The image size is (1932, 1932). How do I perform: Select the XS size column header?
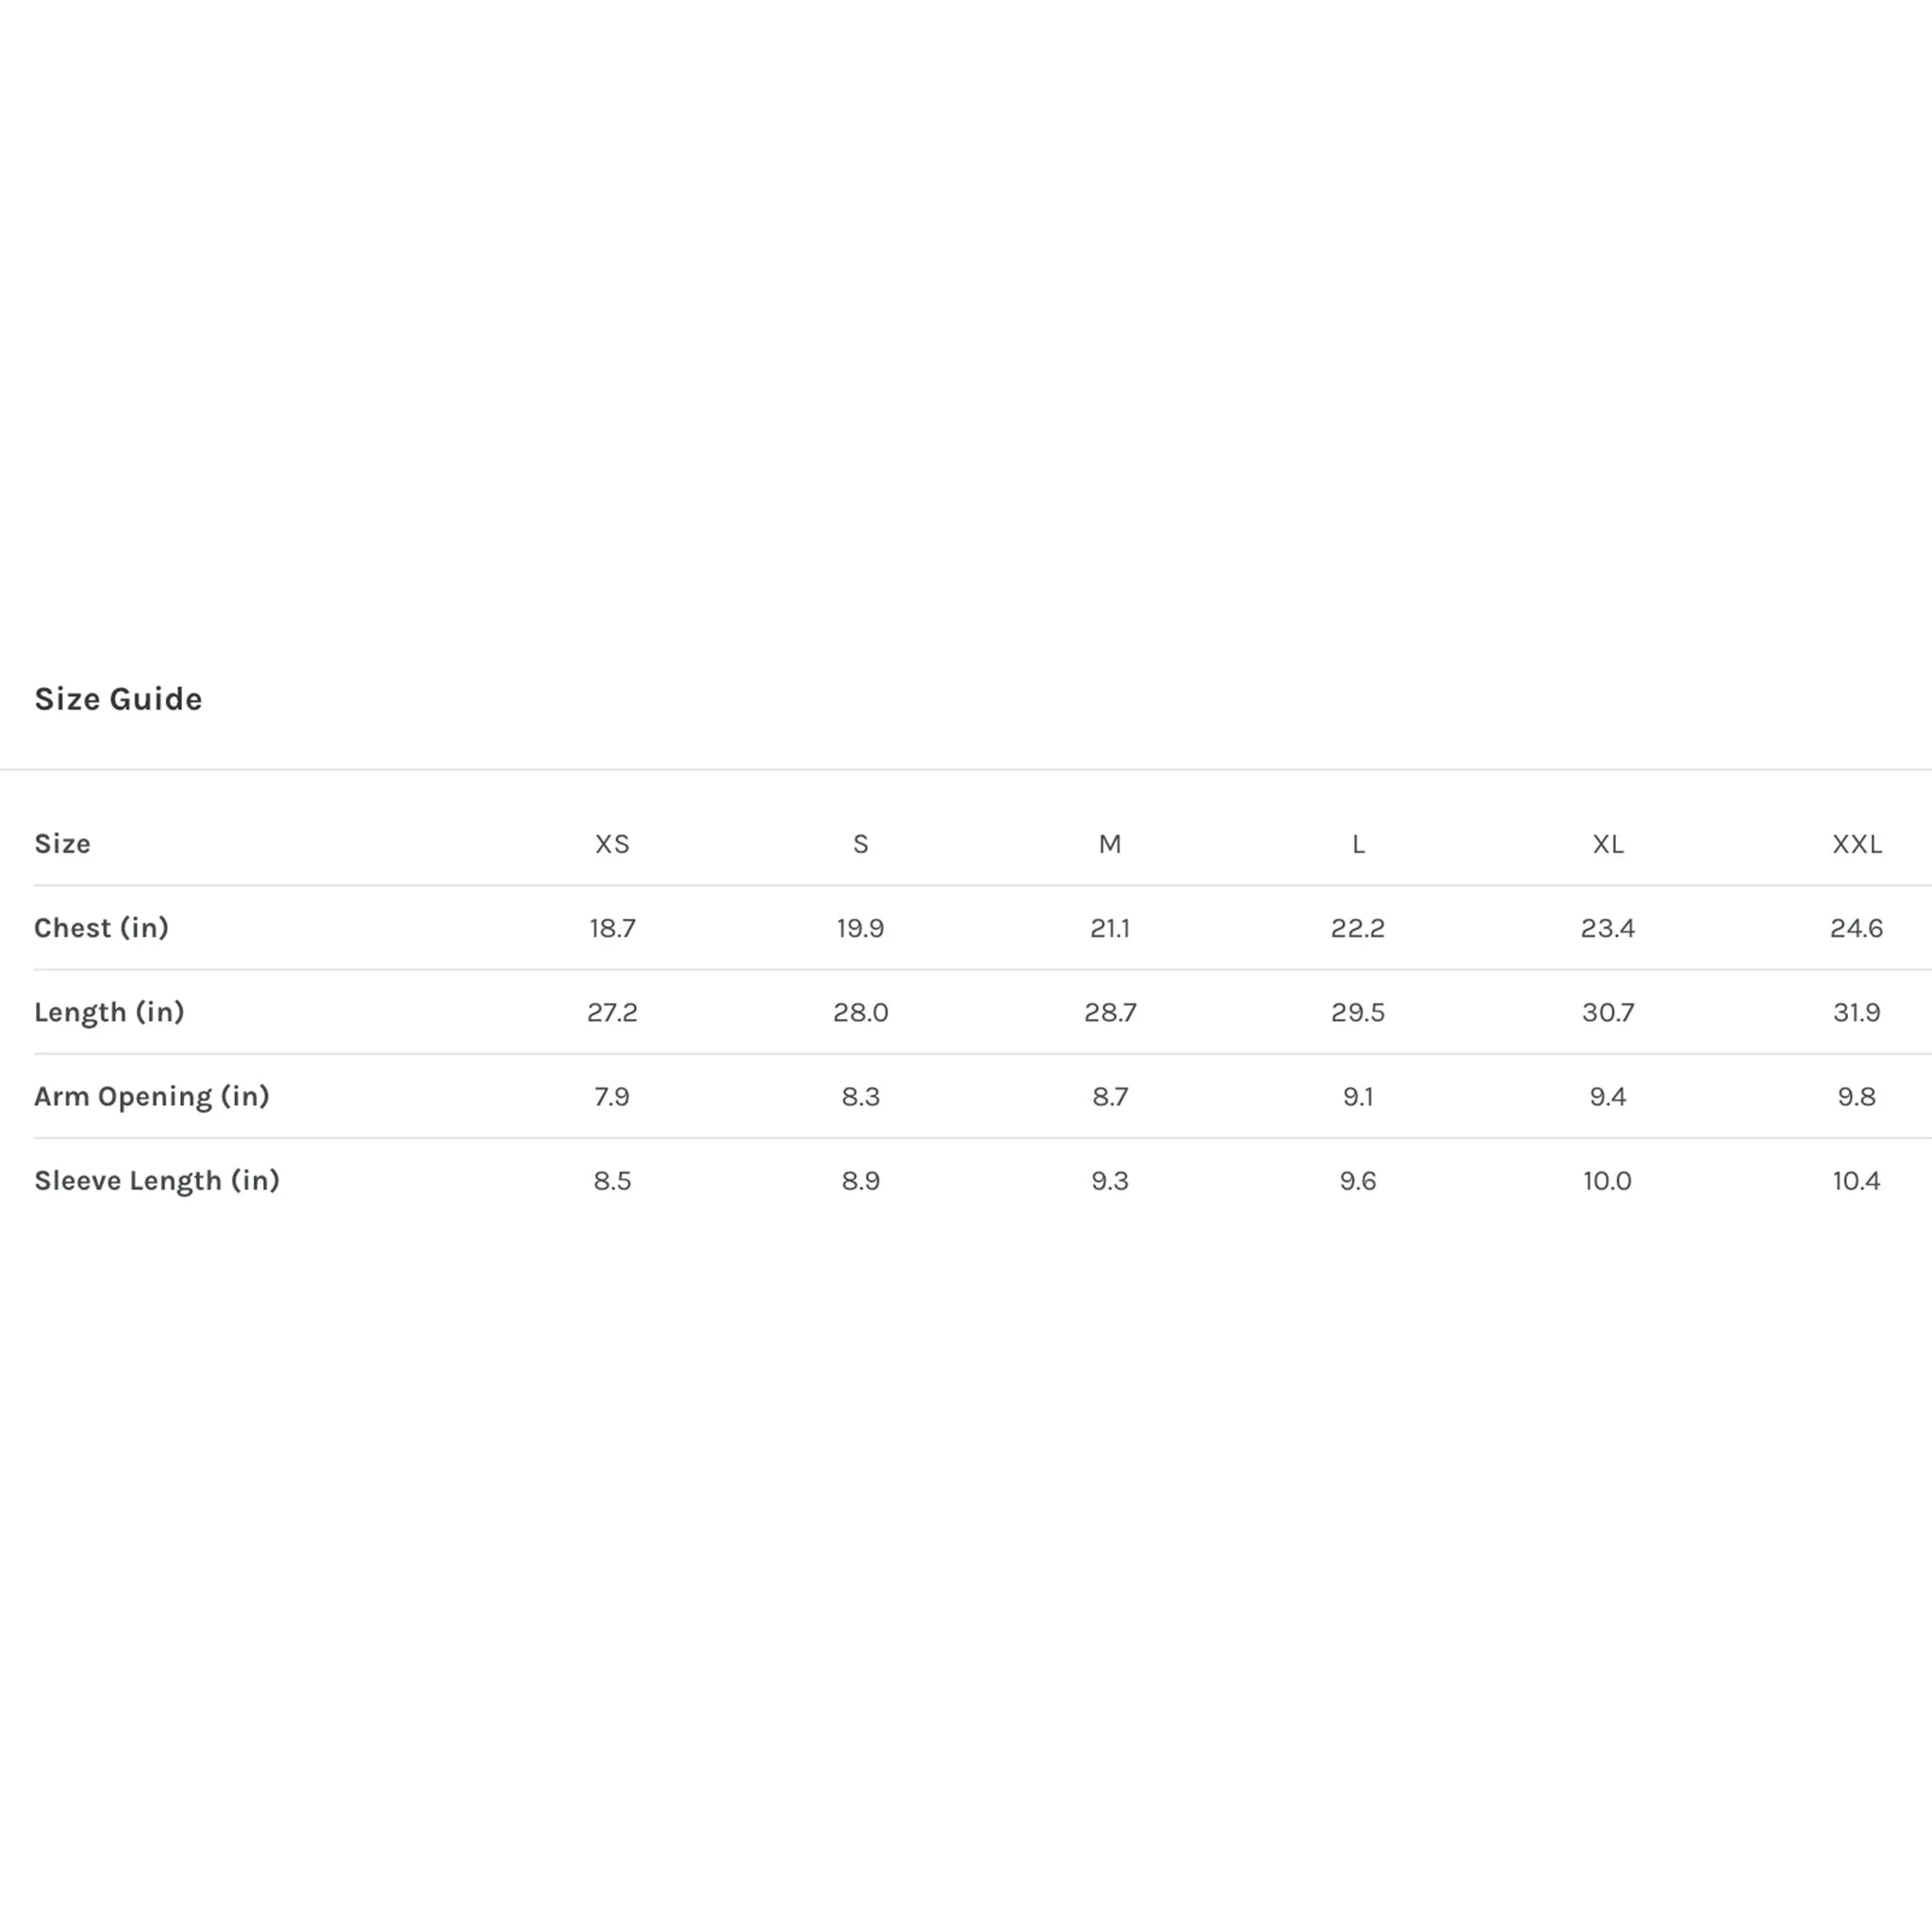(612, 844)
